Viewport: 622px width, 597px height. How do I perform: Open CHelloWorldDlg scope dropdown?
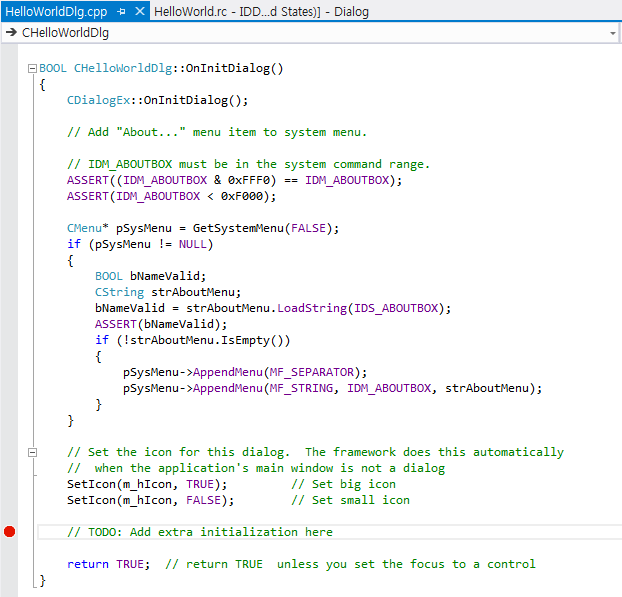311,33
